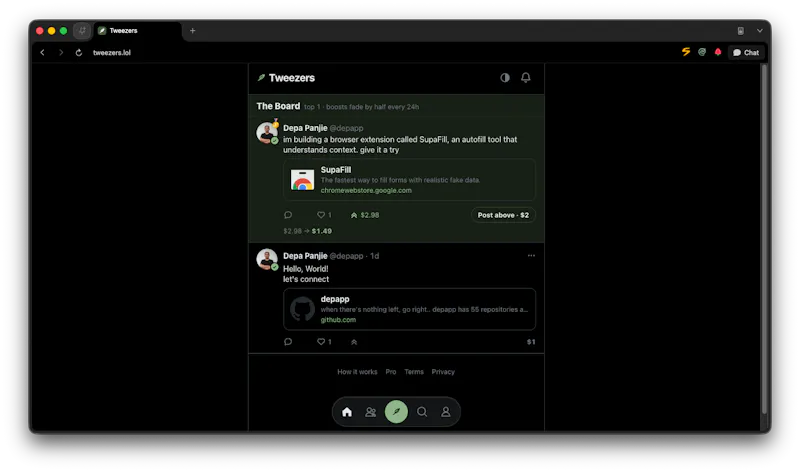800x472 pixels.
Task: Open chromewebstore.google.com link
Action: click(x=366, y=190)
